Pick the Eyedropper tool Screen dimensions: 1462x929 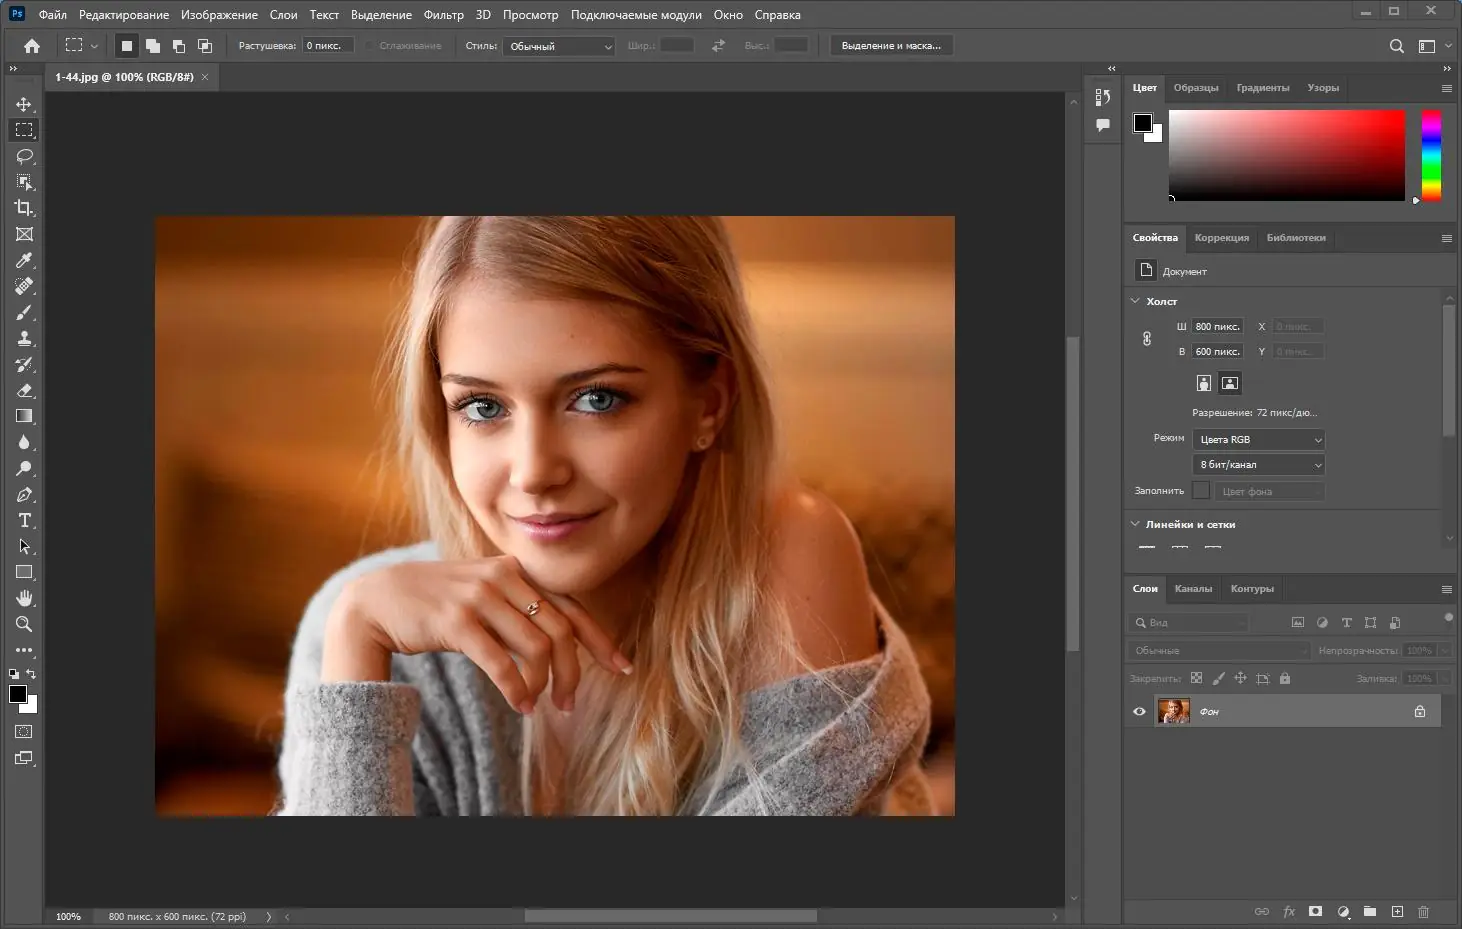(x=24, y=261)
